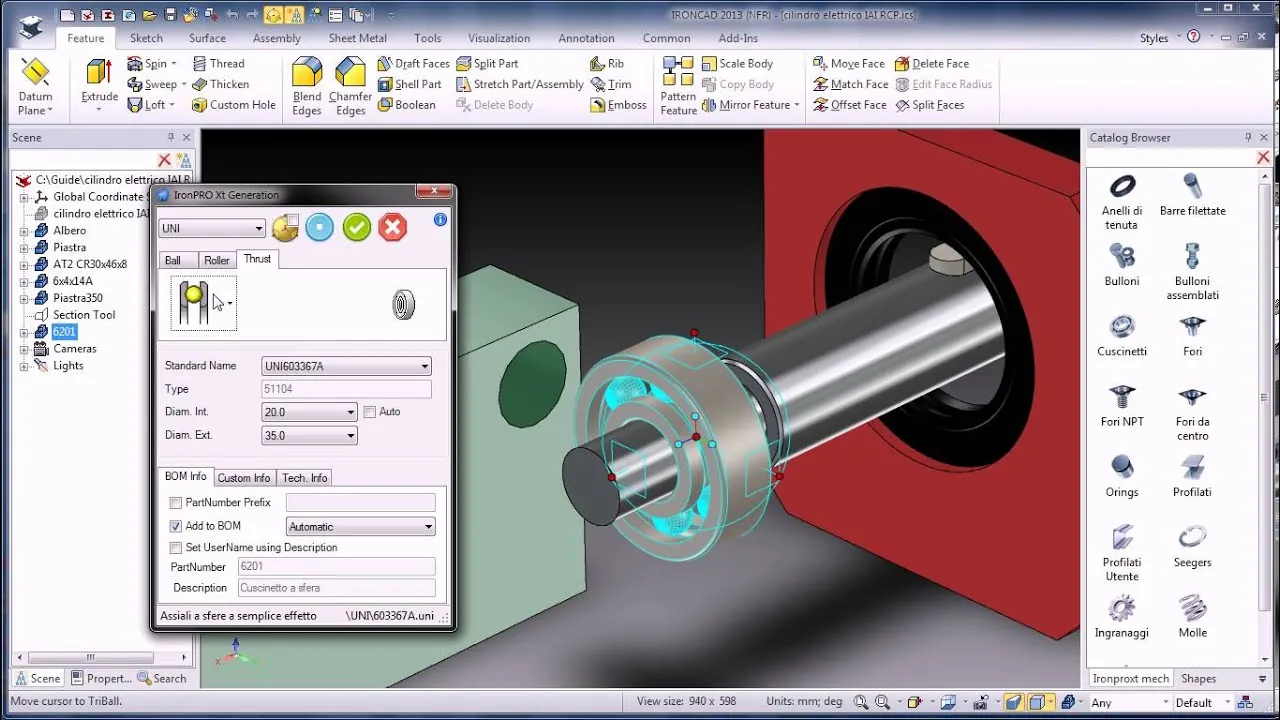Switch to the Custom Info tab

click(244, 478)
